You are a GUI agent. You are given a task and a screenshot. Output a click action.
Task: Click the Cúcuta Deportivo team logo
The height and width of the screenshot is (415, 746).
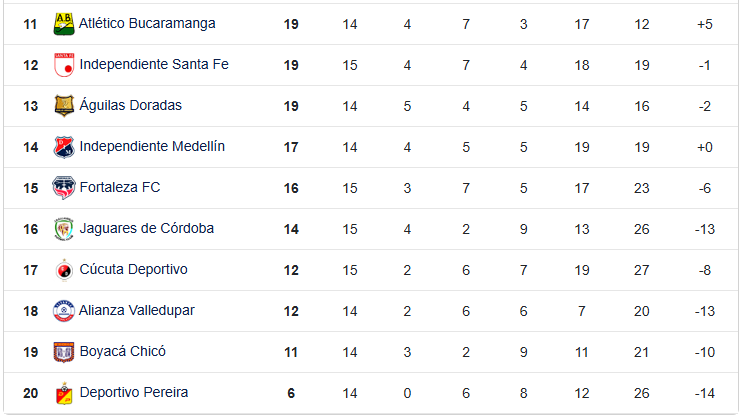tap(64, 270)
